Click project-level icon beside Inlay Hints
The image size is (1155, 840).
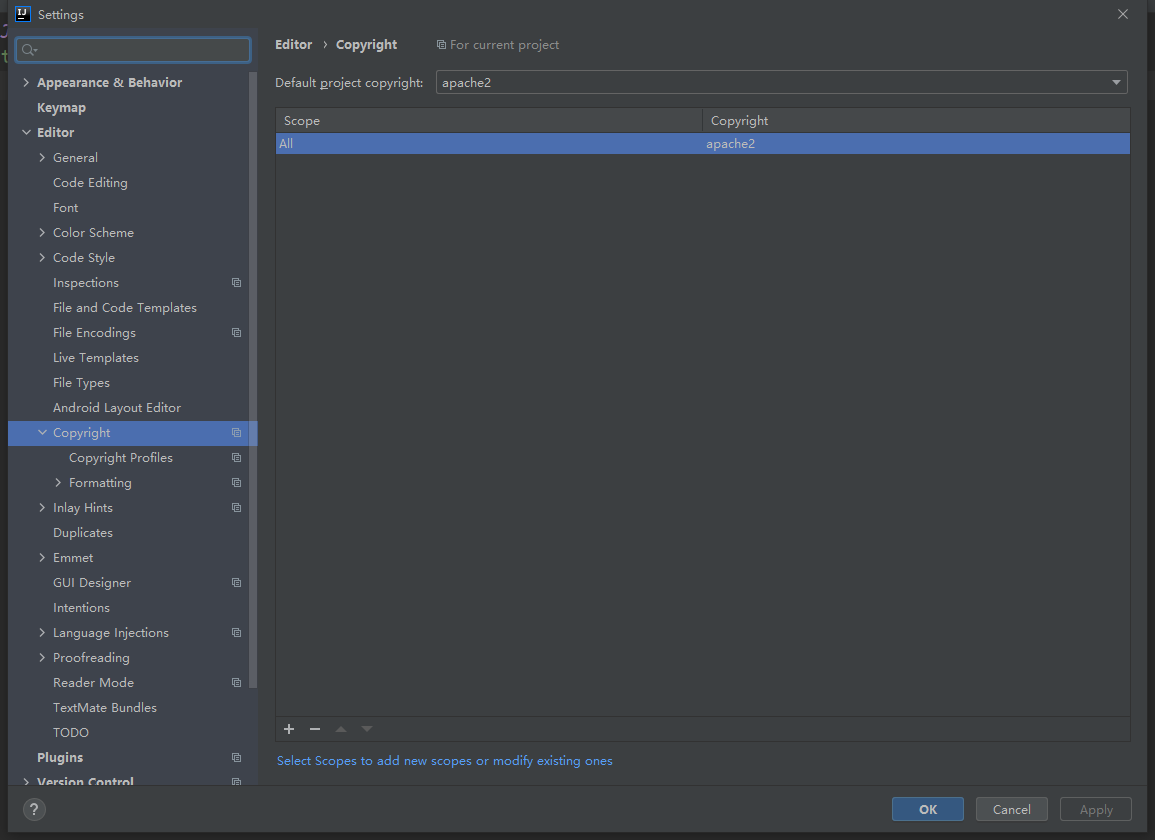(x=236, y=508)
